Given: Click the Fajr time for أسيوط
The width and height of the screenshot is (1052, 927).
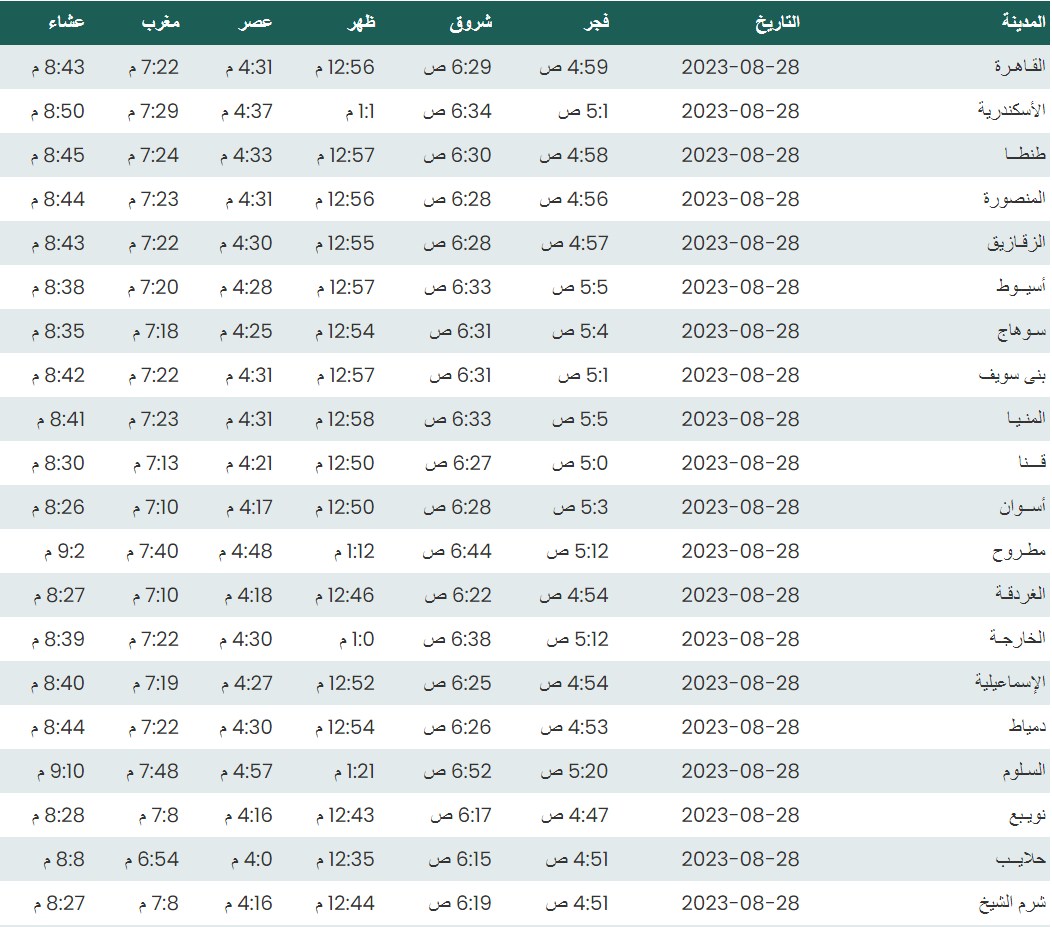Looking at the screenshot, I should coord(582,287).
